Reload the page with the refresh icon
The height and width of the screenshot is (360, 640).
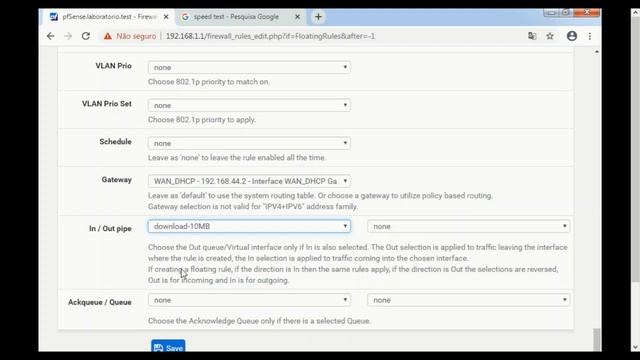86,36
